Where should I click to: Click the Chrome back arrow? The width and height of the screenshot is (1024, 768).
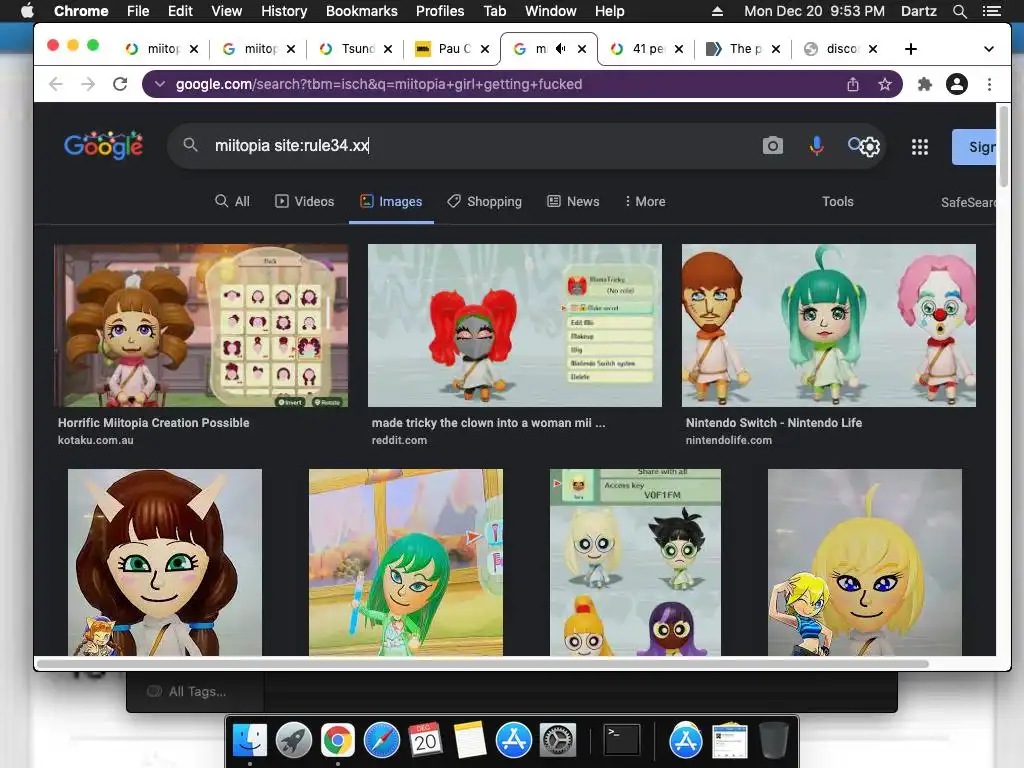coord(56,84)
